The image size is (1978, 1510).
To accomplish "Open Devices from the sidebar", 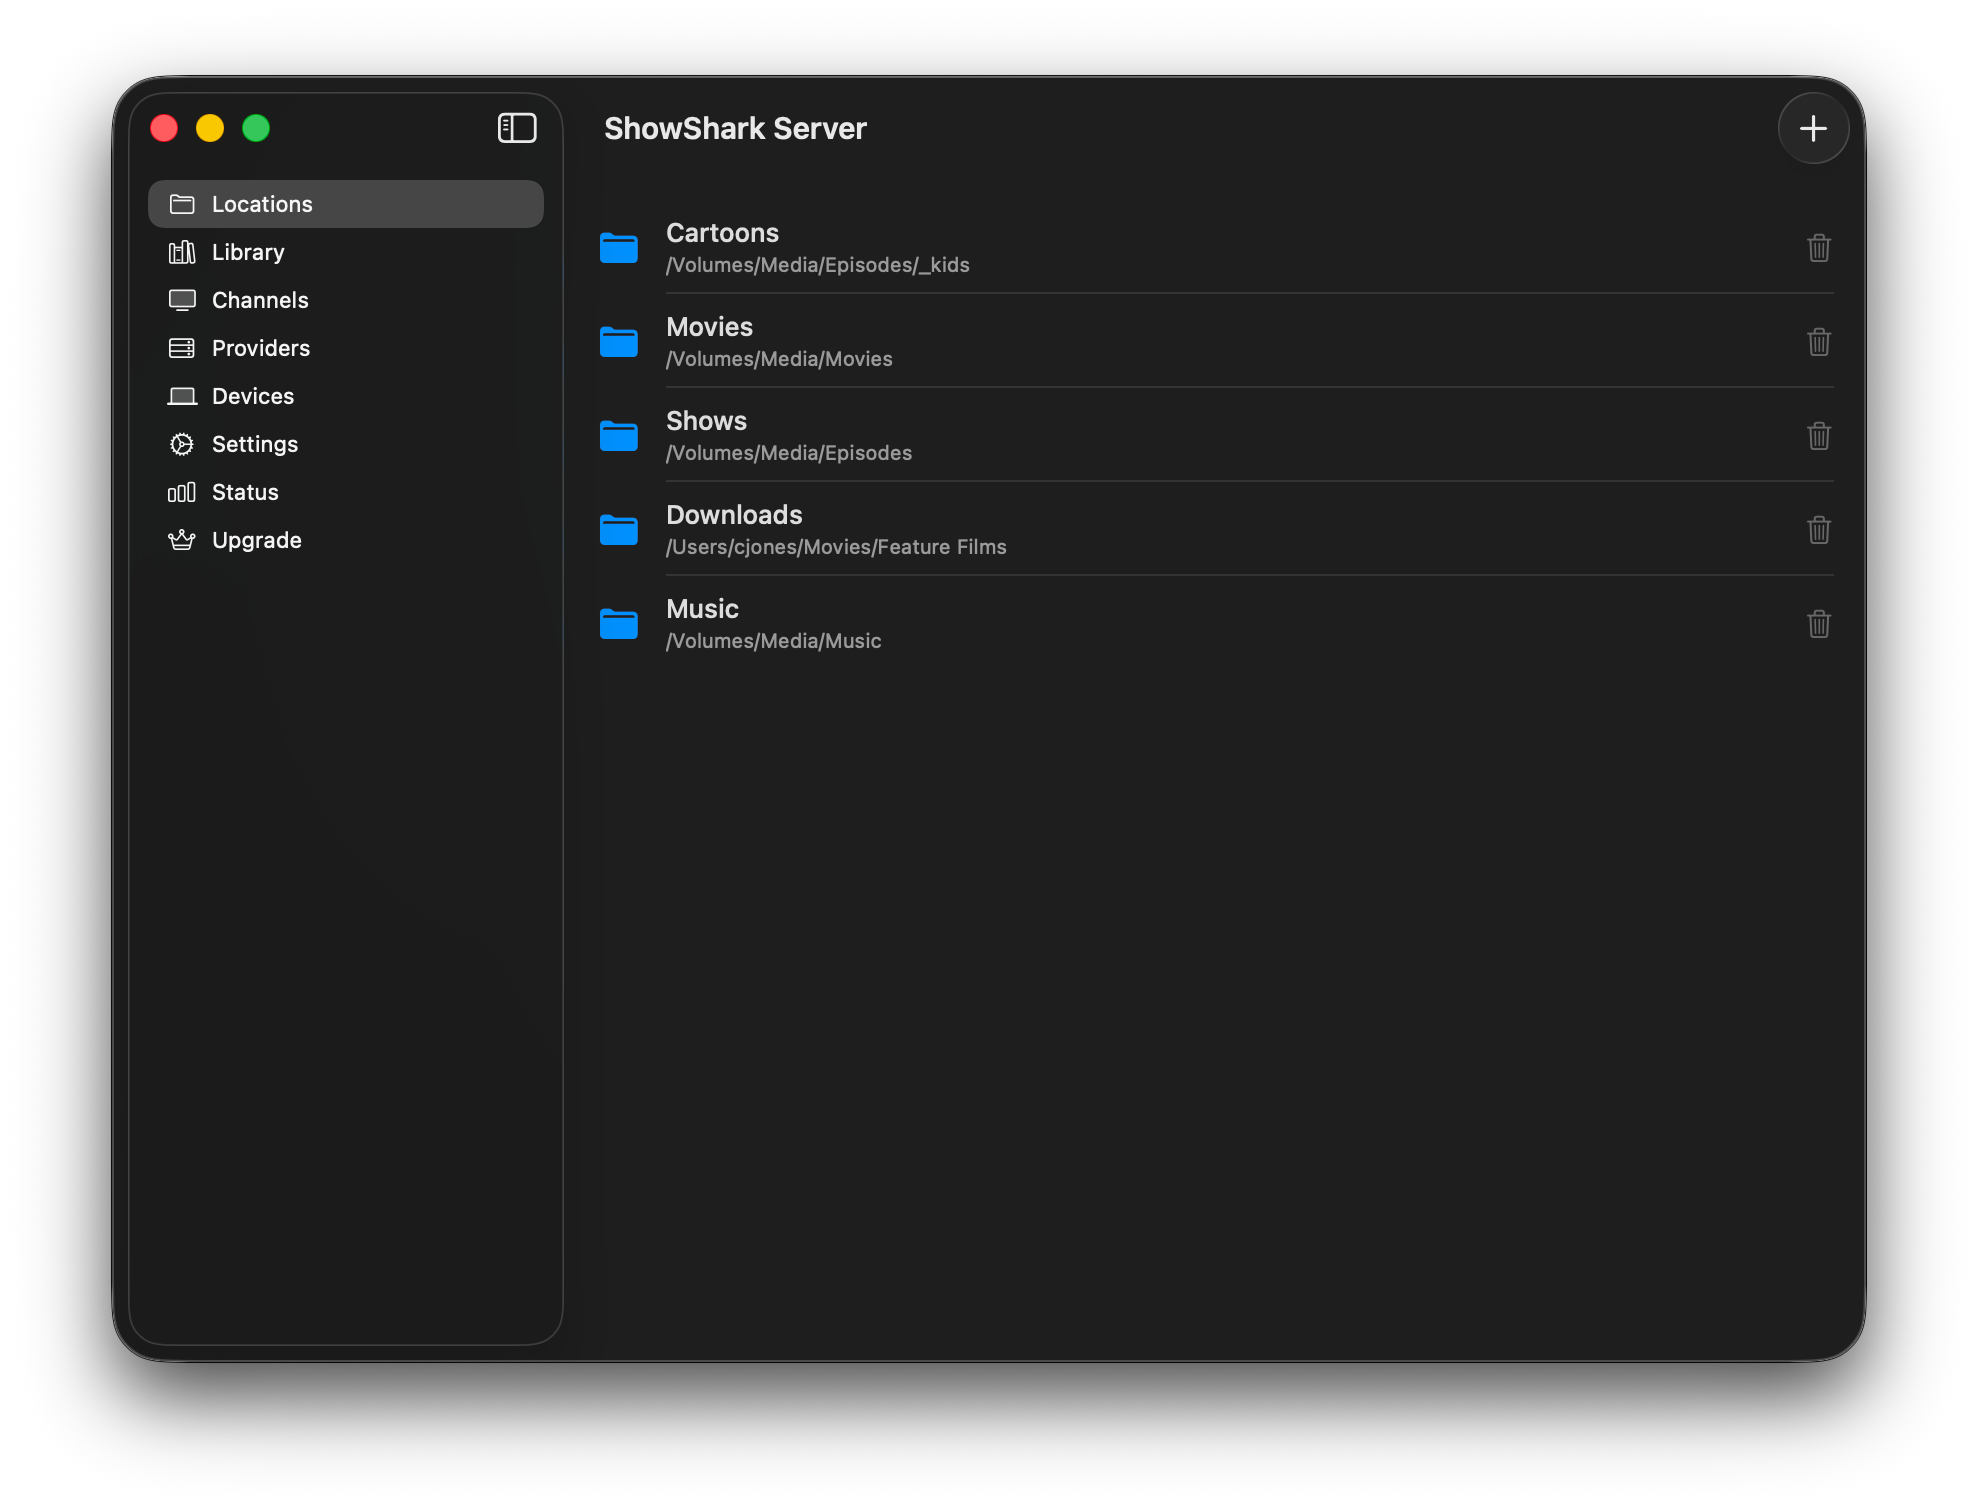I will click(x=252, y=396).
